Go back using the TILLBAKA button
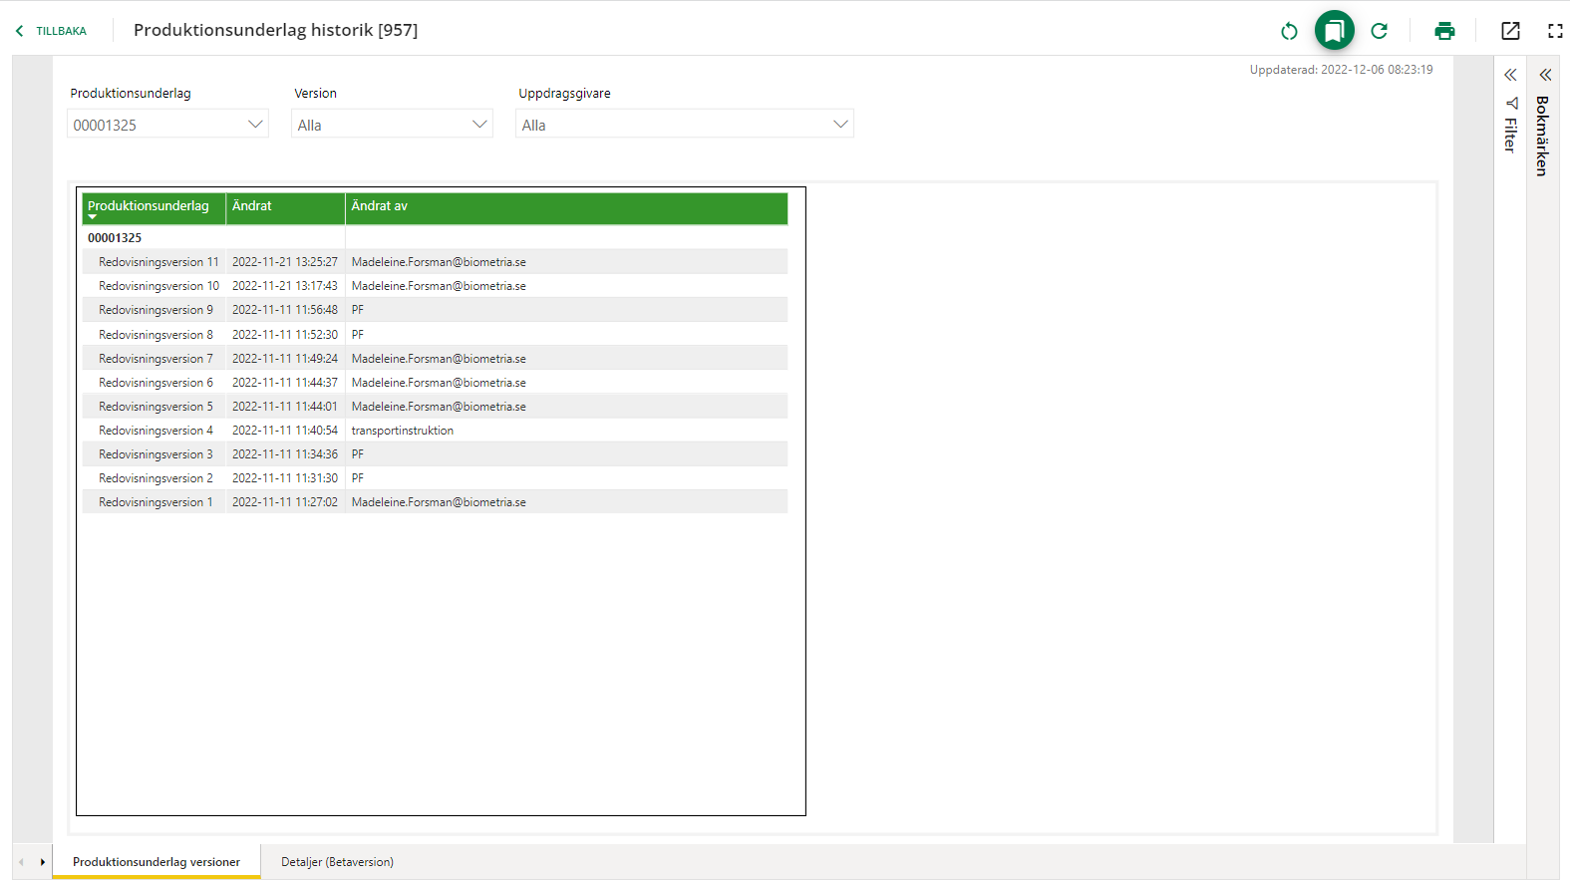The image size is (1570, 884). tap(52, 31)
